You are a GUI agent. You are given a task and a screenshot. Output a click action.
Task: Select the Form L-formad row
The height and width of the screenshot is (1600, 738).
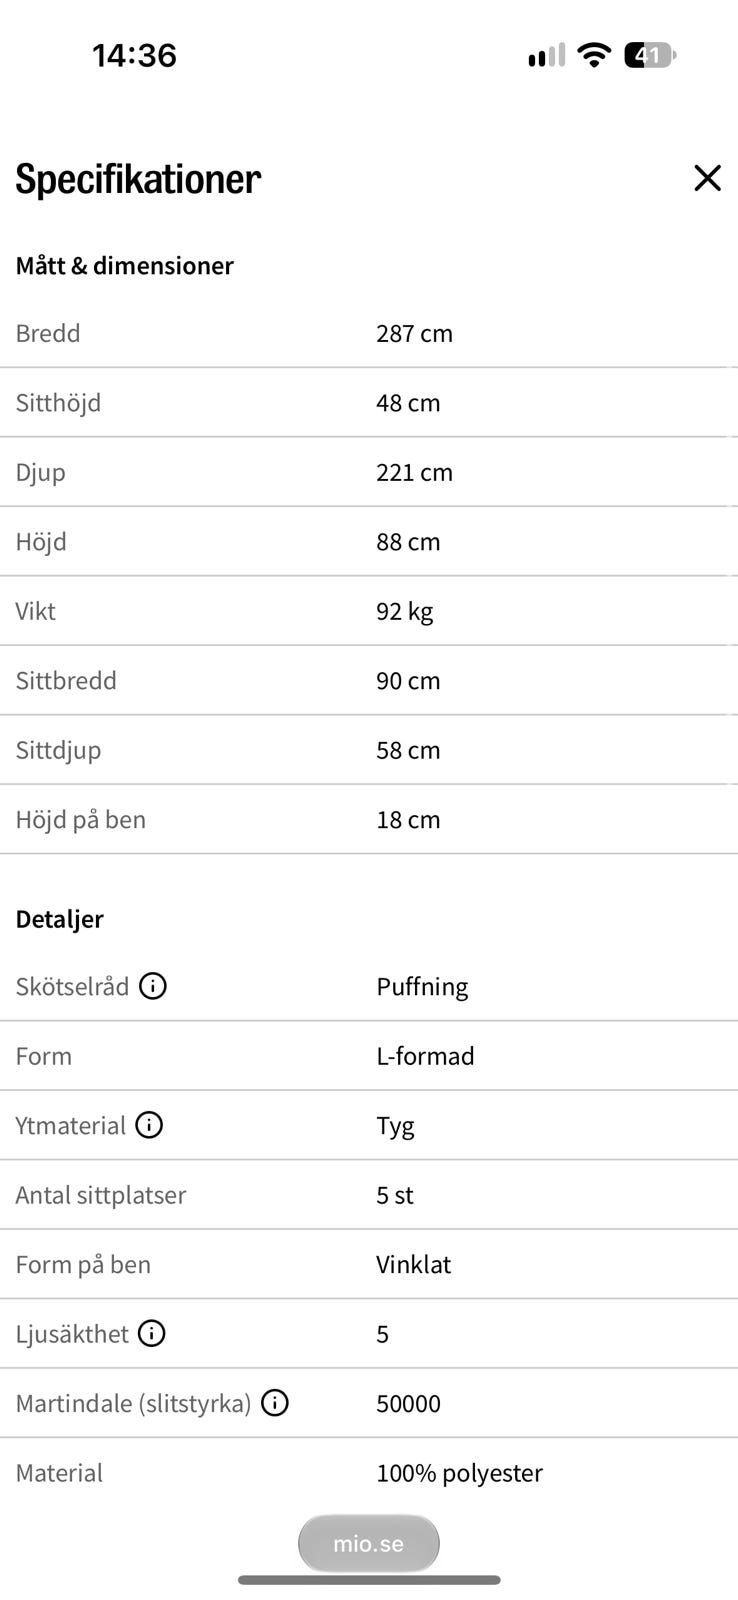click(x=369, y=1056)
